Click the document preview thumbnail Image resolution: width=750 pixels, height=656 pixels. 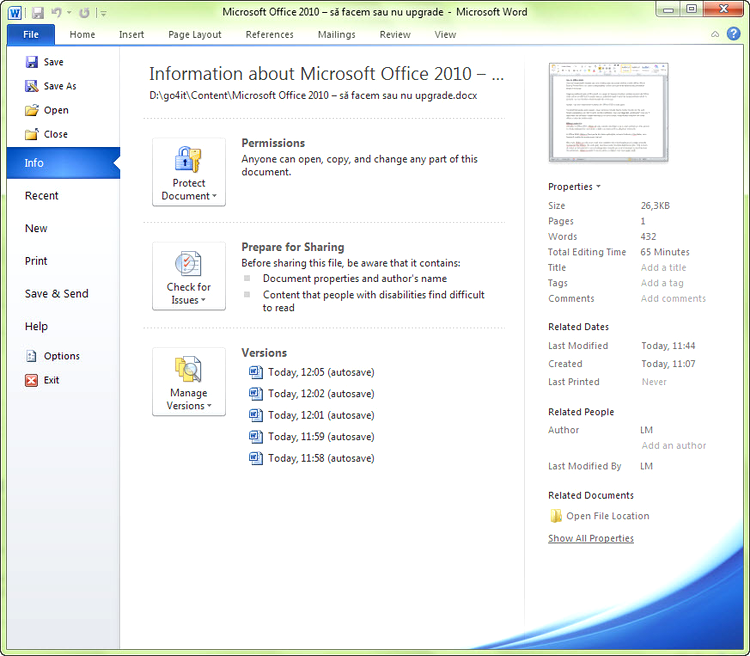tap(608, 112)
